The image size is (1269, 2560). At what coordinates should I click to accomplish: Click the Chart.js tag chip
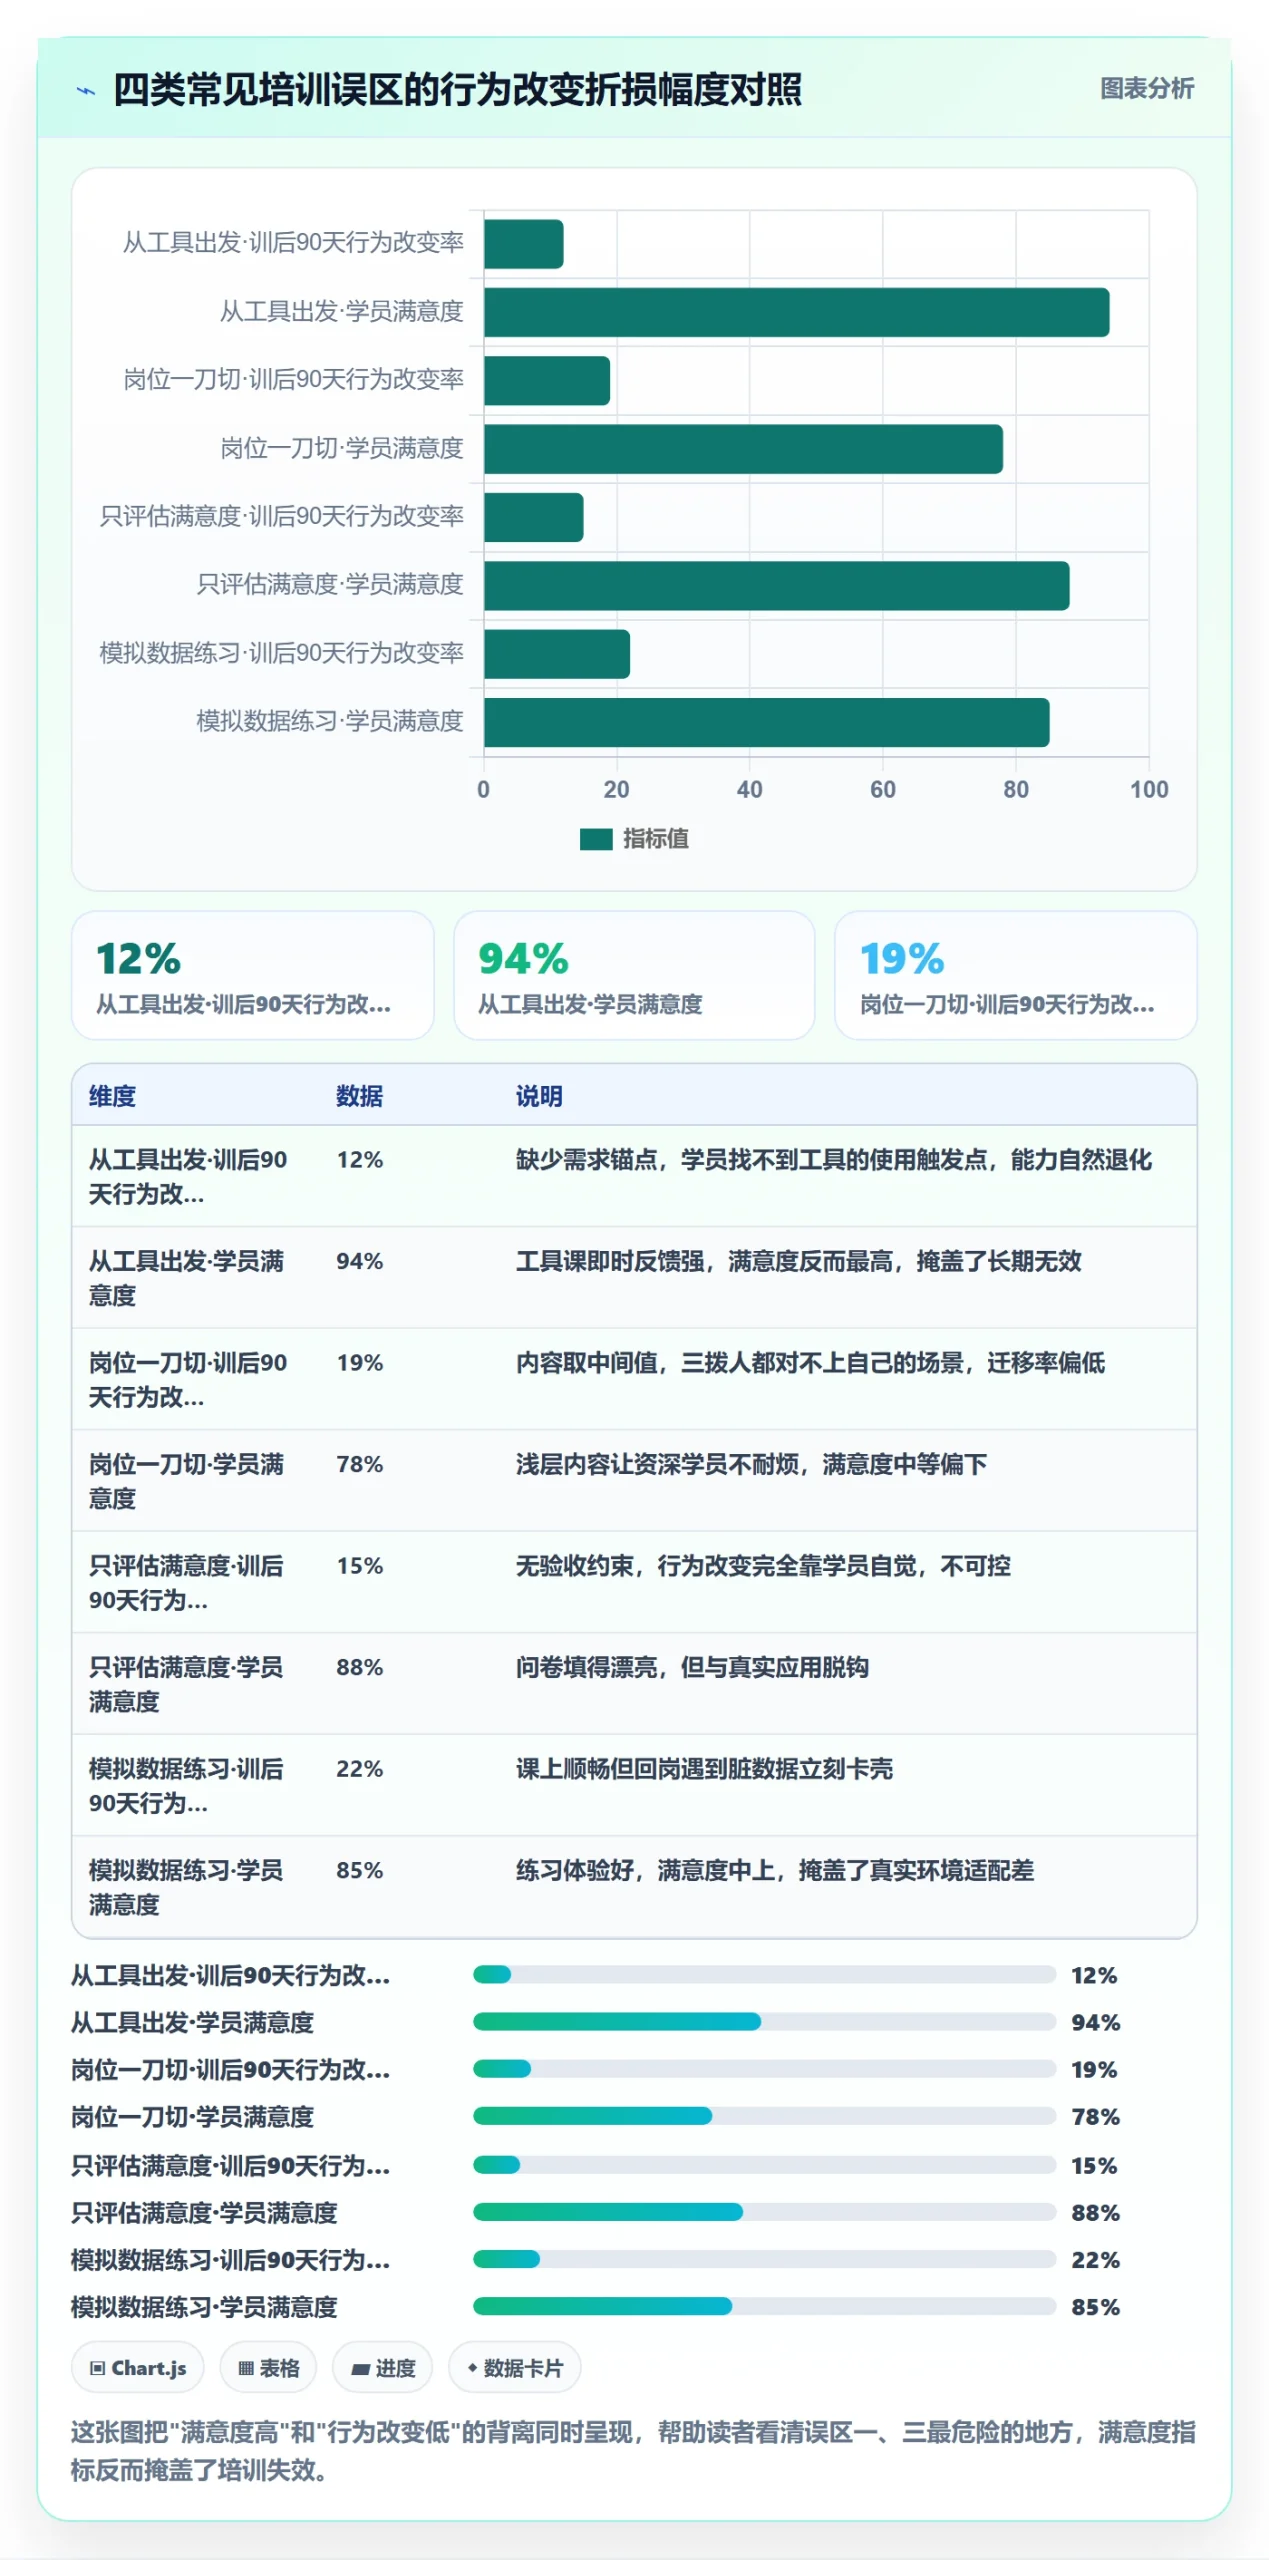[x=137, y=2367]
